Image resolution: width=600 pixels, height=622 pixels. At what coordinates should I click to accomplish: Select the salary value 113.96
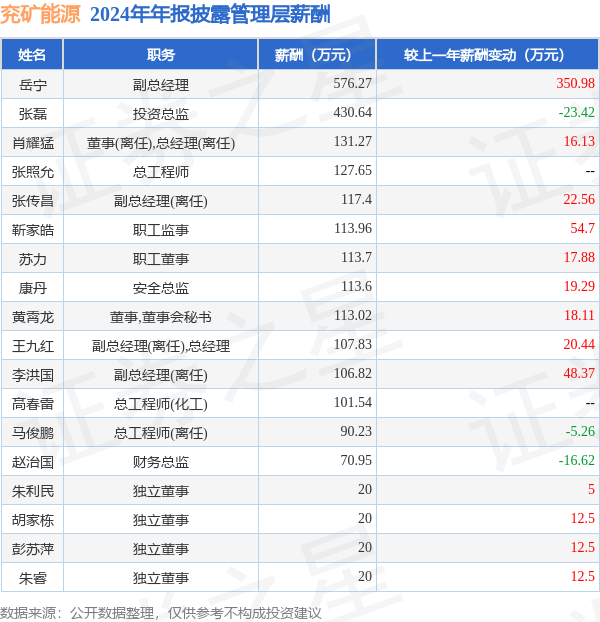[x=353, y=228]
